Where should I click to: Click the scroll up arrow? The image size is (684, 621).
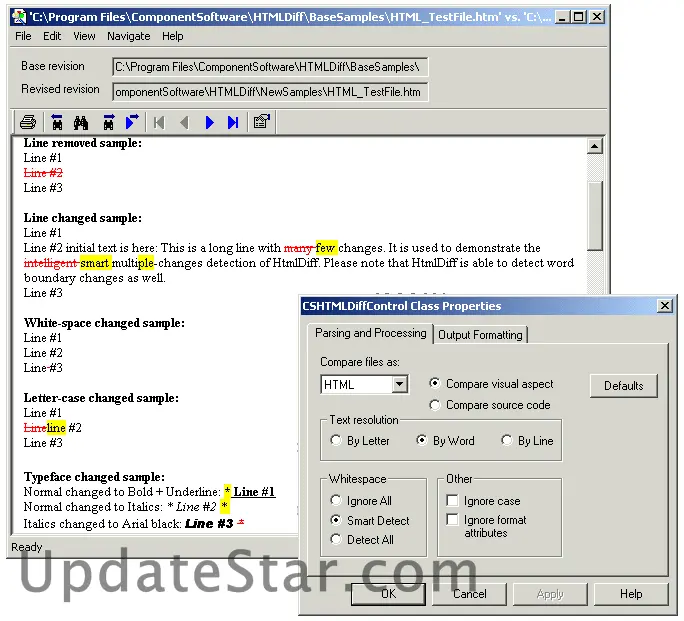pyautogui.click(x=595, y=146)
